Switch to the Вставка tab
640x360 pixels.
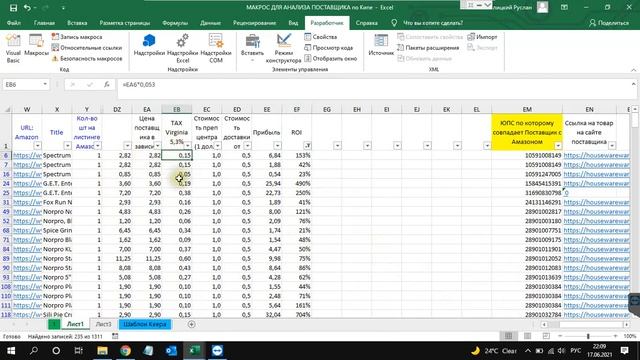77,23
